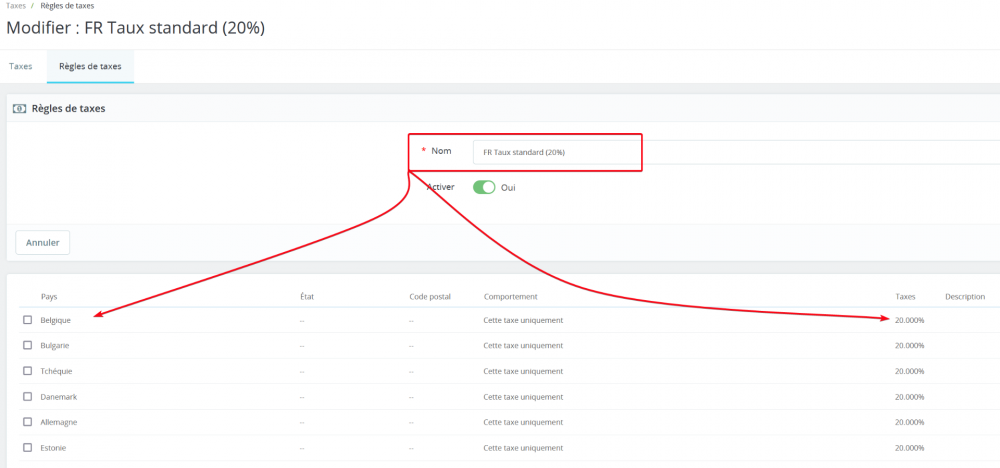Click the Estonie country cell
The width and height of the screenshot is (1000, 468).
[x=53, y=448]
